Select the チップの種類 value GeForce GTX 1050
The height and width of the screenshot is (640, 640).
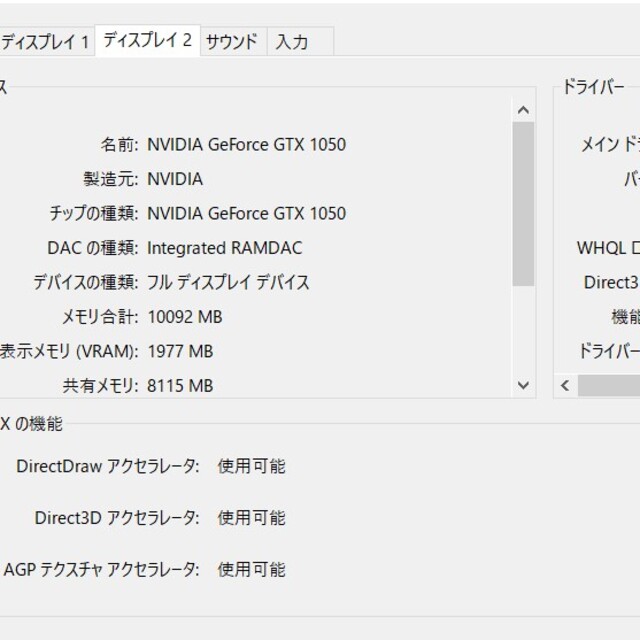point(247,213)
